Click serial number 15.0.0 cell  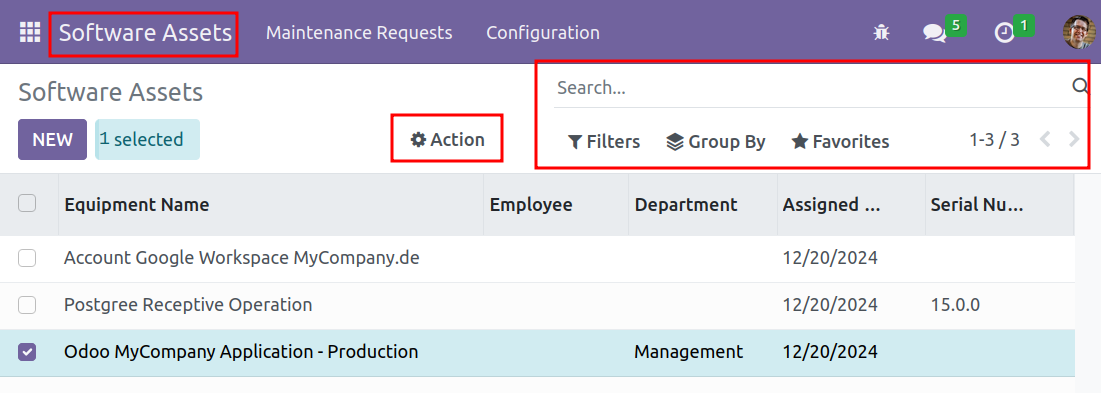(x=955, y=305)
